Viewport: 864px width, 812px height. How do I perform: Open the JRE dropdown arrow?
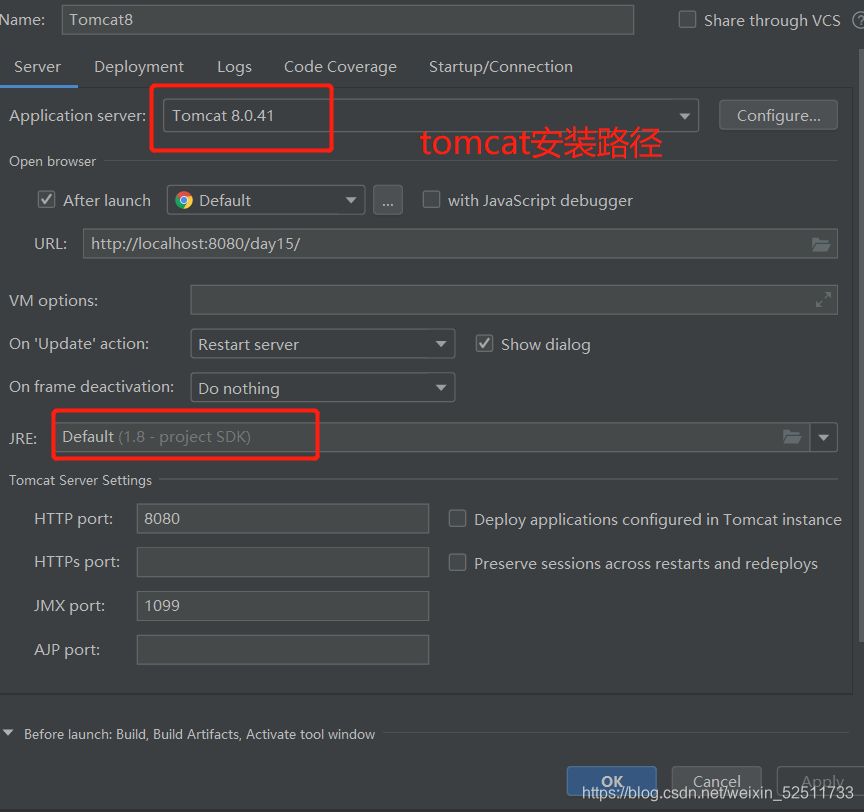pyautogui.click(x=824, y=437)
